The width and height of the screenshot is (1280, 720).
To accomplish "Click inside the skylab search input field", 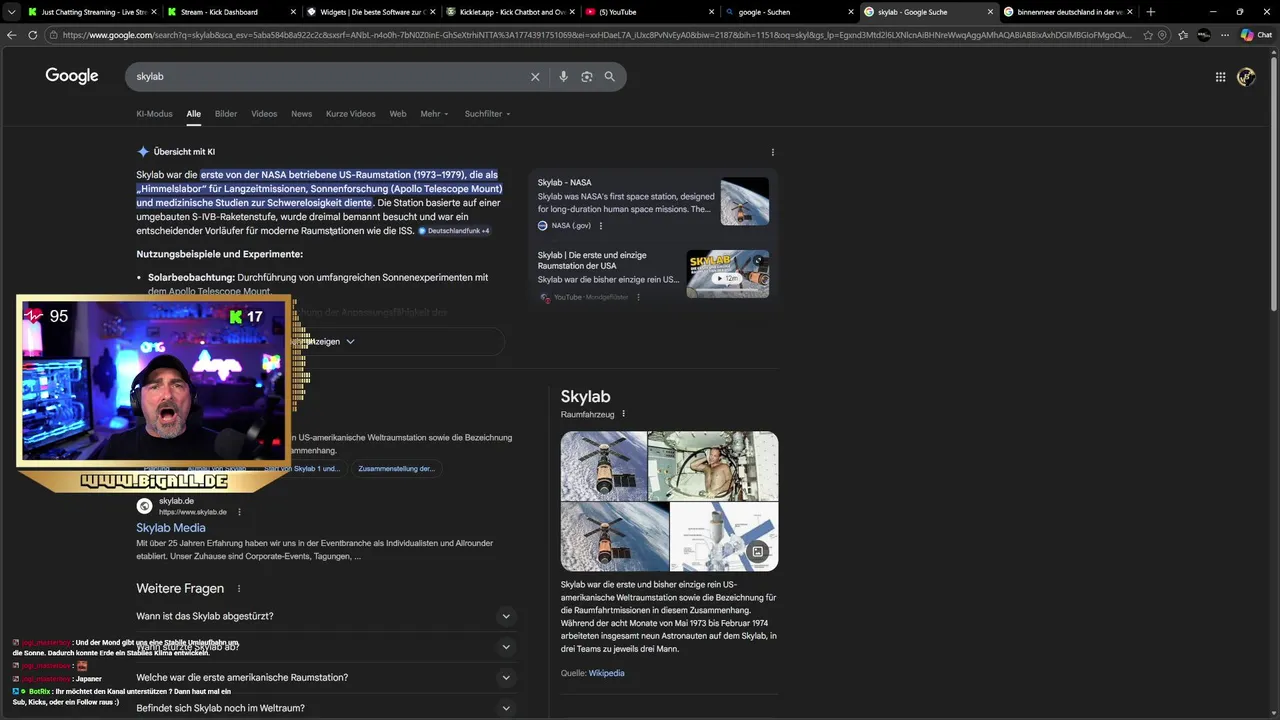I will [330, 77].
